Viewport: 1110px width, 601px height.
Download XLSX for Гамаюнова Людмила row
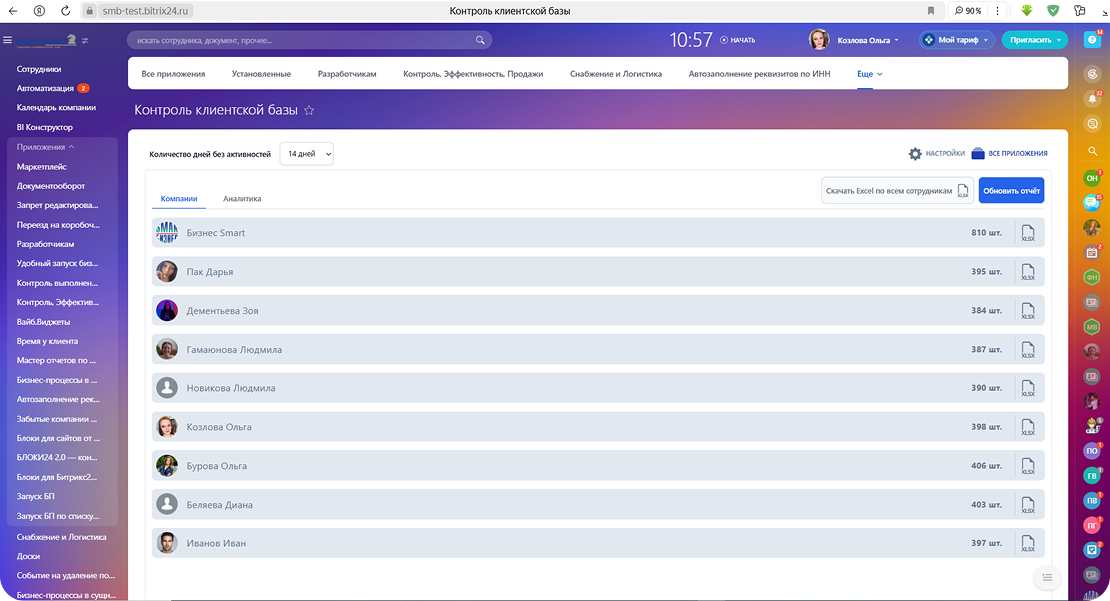[1028, 350]
